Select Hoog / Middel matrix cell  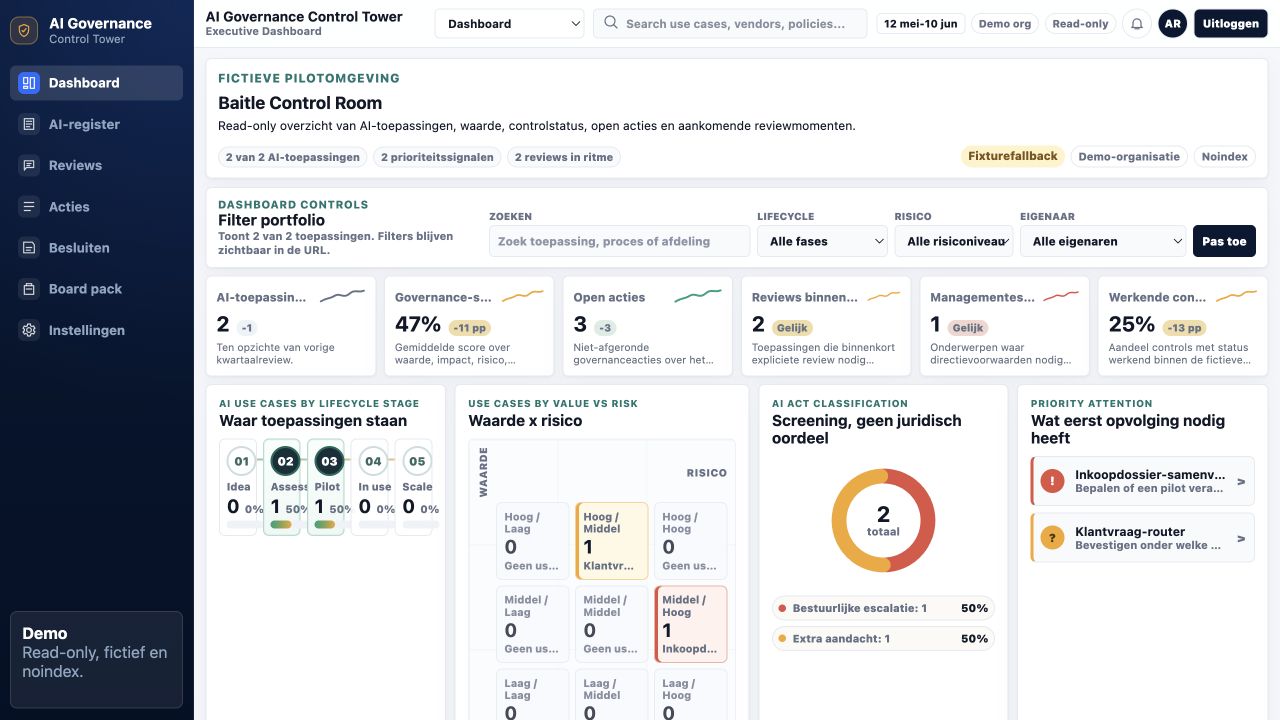pyautogui.click(x=612, y=541)
